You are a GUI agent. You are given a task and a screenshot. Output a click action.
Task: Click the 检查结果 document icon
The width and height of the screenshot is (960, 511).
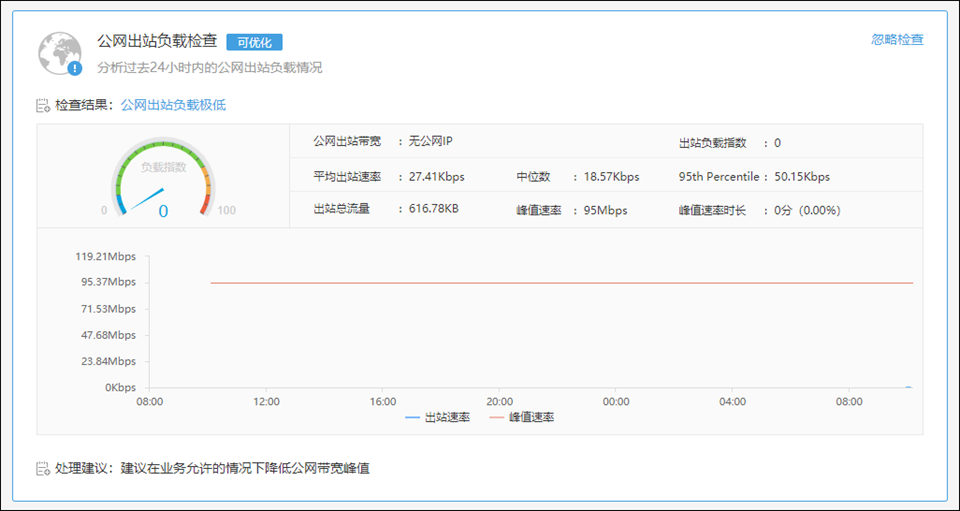click(x=43, y=105)
